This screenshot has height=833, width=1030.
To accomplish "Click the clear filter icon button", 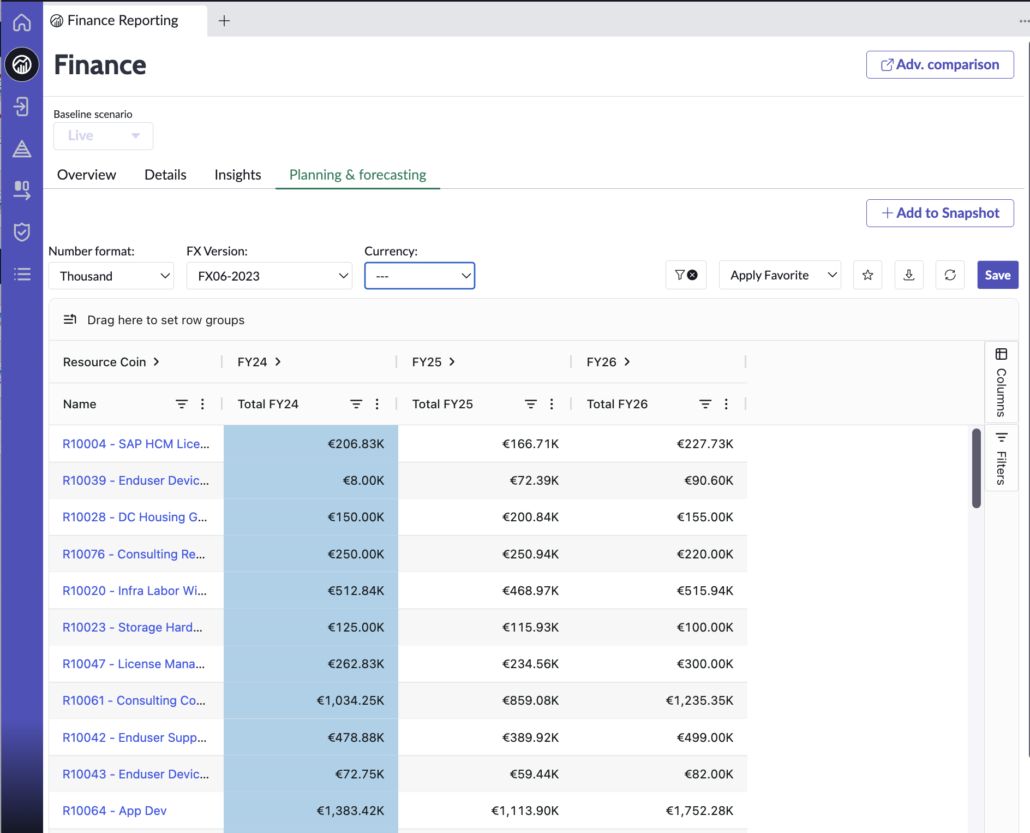I will tap(686, 275).
